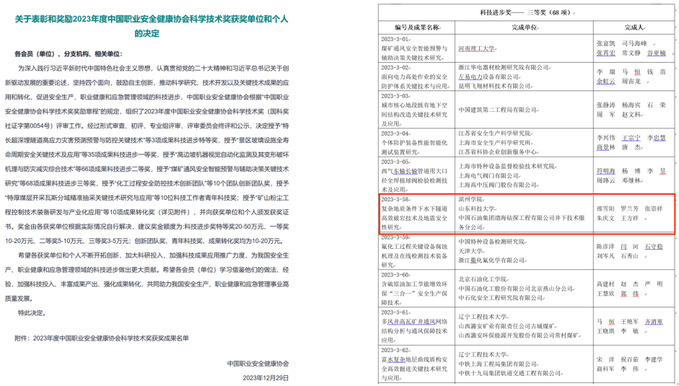Click the 完成人 column header
Screen dimensions: 679x386
click(x=634, y=27)
